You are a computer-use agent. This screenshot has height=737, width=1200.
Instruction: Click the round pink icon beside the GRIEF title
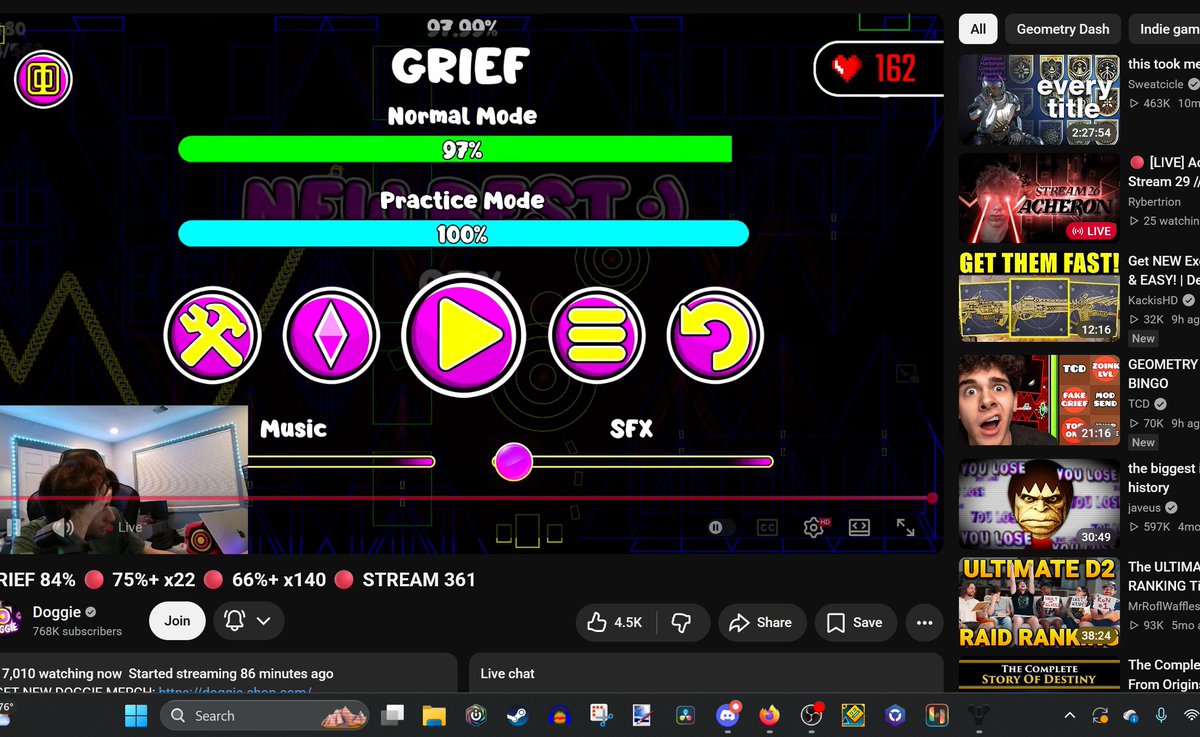[43, 79]
